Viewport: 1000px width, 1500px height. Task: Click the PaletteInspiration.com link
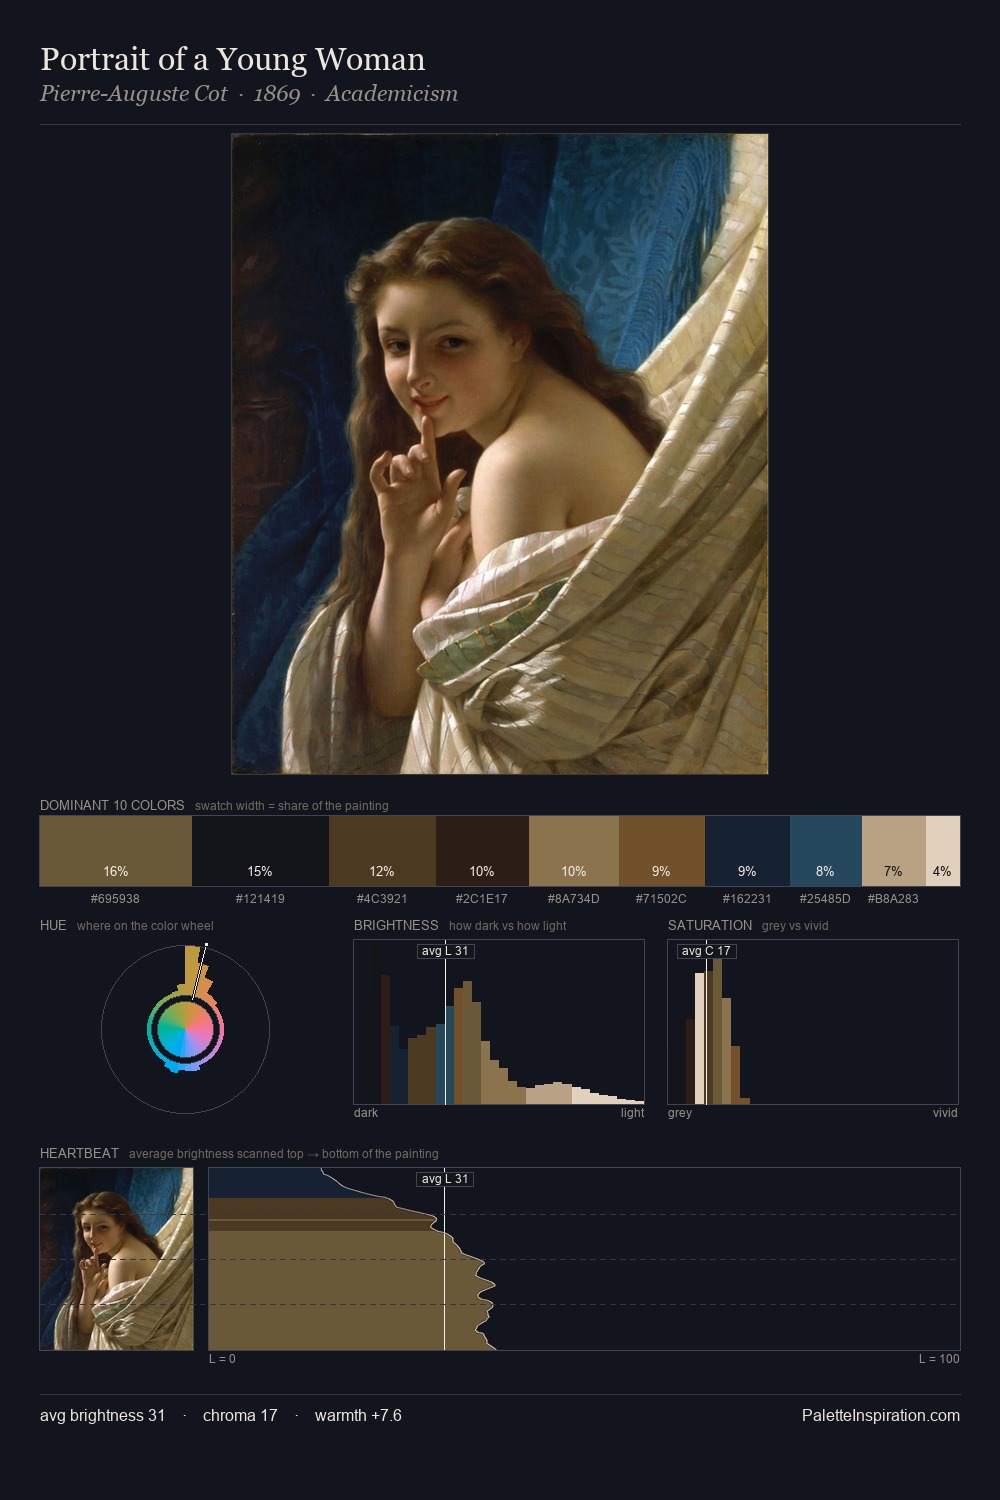881,1415
